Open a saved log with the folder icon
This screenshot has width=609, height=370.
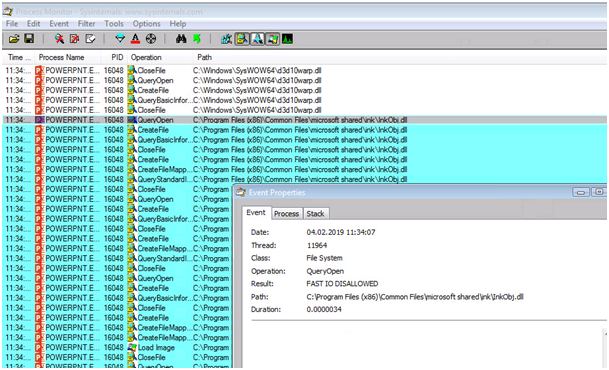pos(14,39)
